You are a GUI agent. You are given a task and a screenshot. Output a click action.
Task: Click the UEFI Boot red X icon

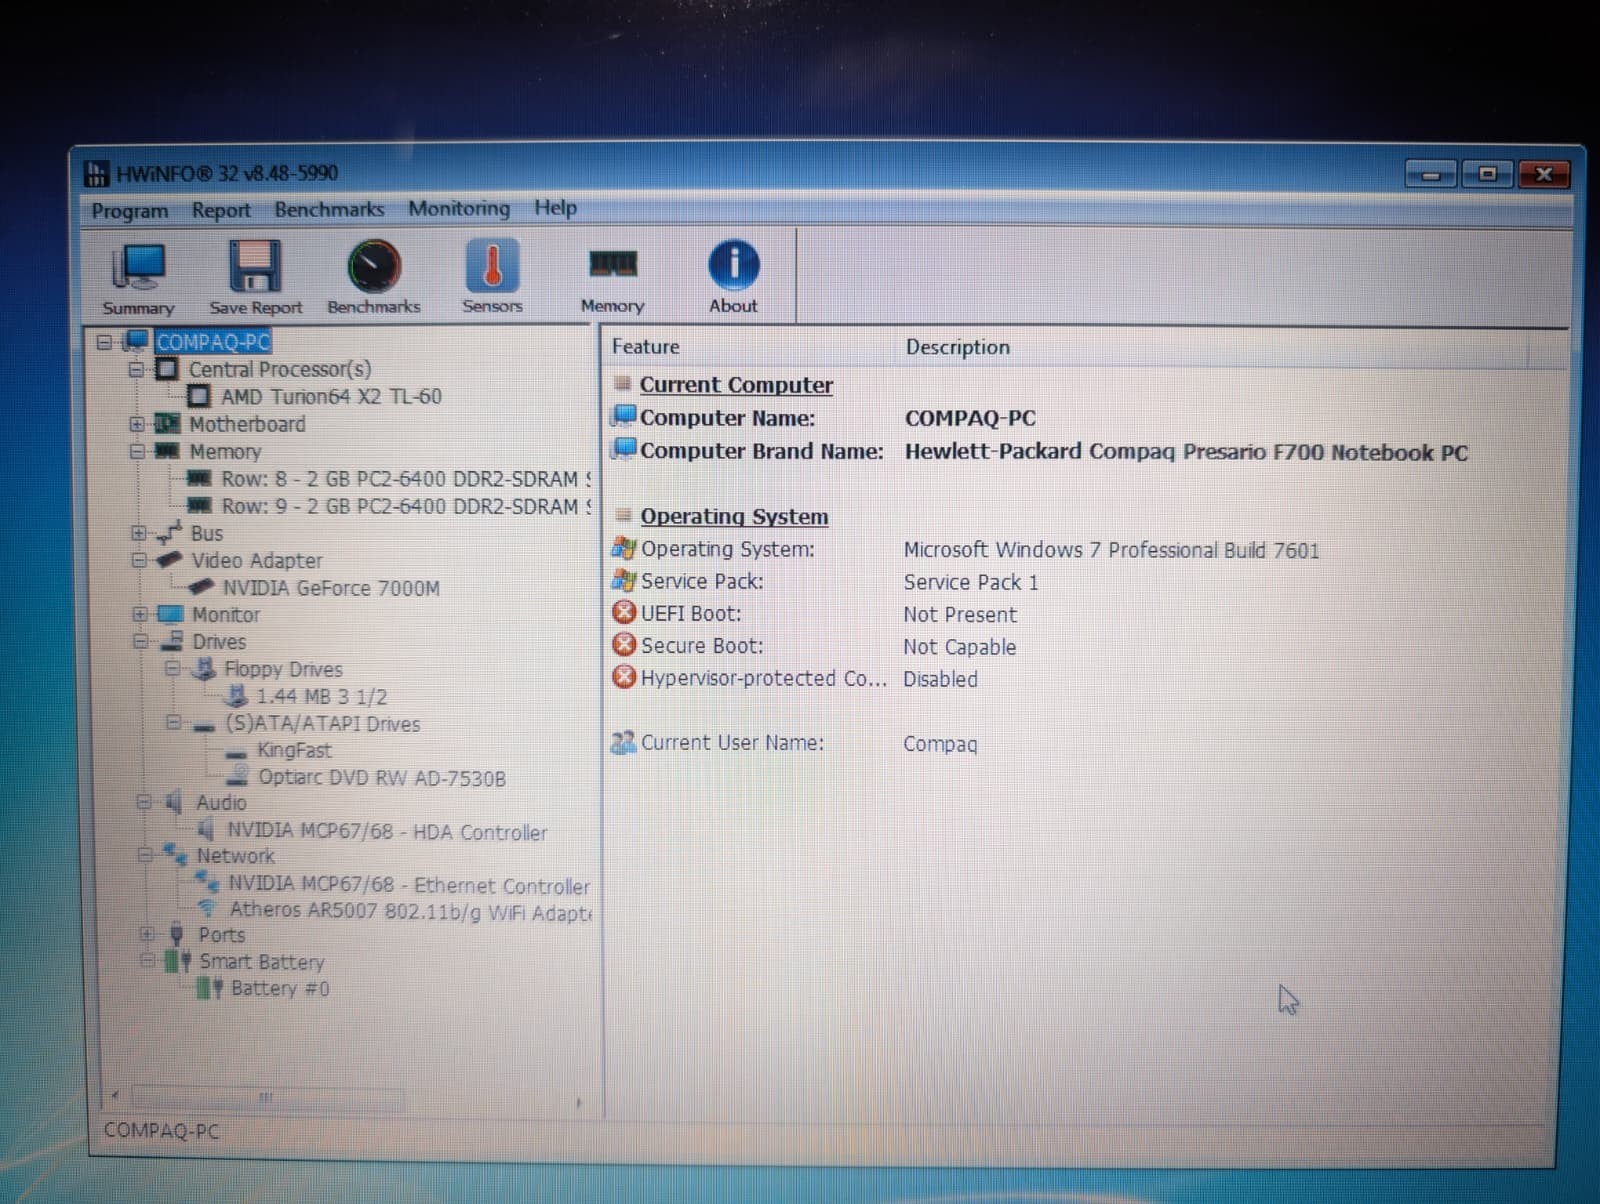(624, 612)
